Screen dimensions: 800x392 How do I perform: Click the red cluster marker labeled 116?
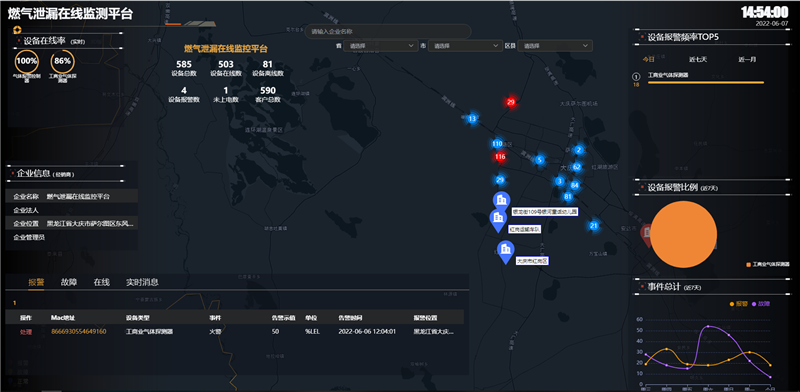[x=500, y=157]
